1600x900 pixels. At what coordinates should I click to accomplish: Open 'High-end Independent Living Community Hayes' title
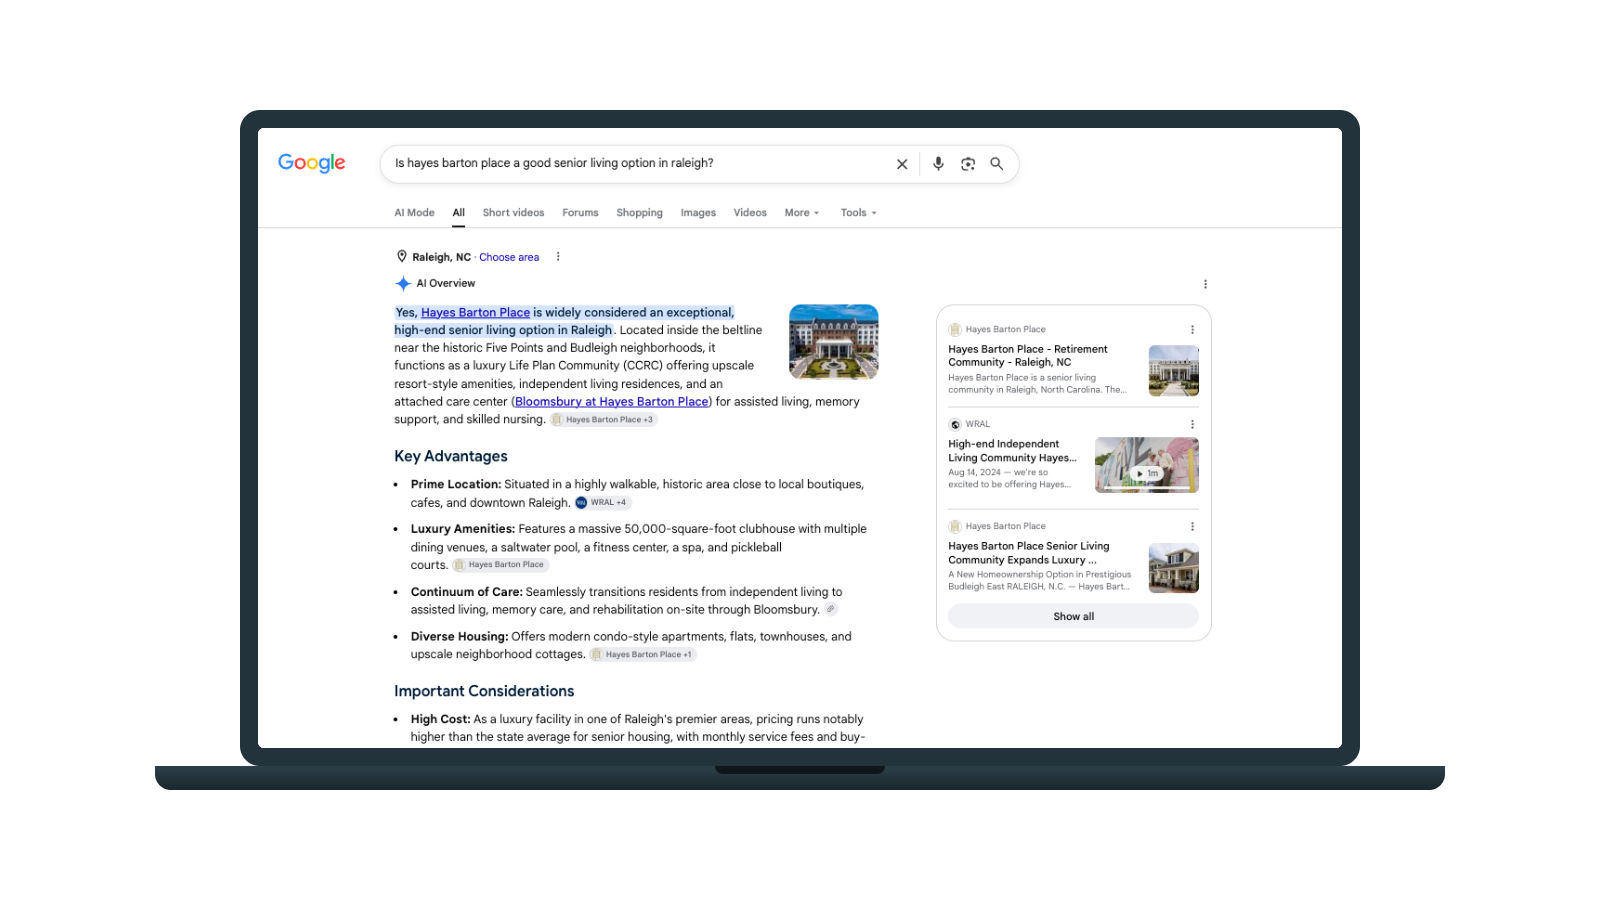(1012, 451)
